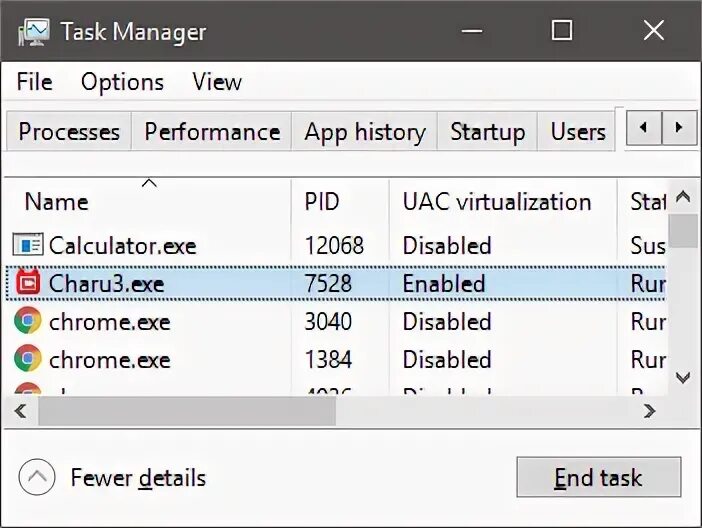Click the Task Manager title bar icon
Viewport: 702px width, 528px height.
tap(34, 31)
